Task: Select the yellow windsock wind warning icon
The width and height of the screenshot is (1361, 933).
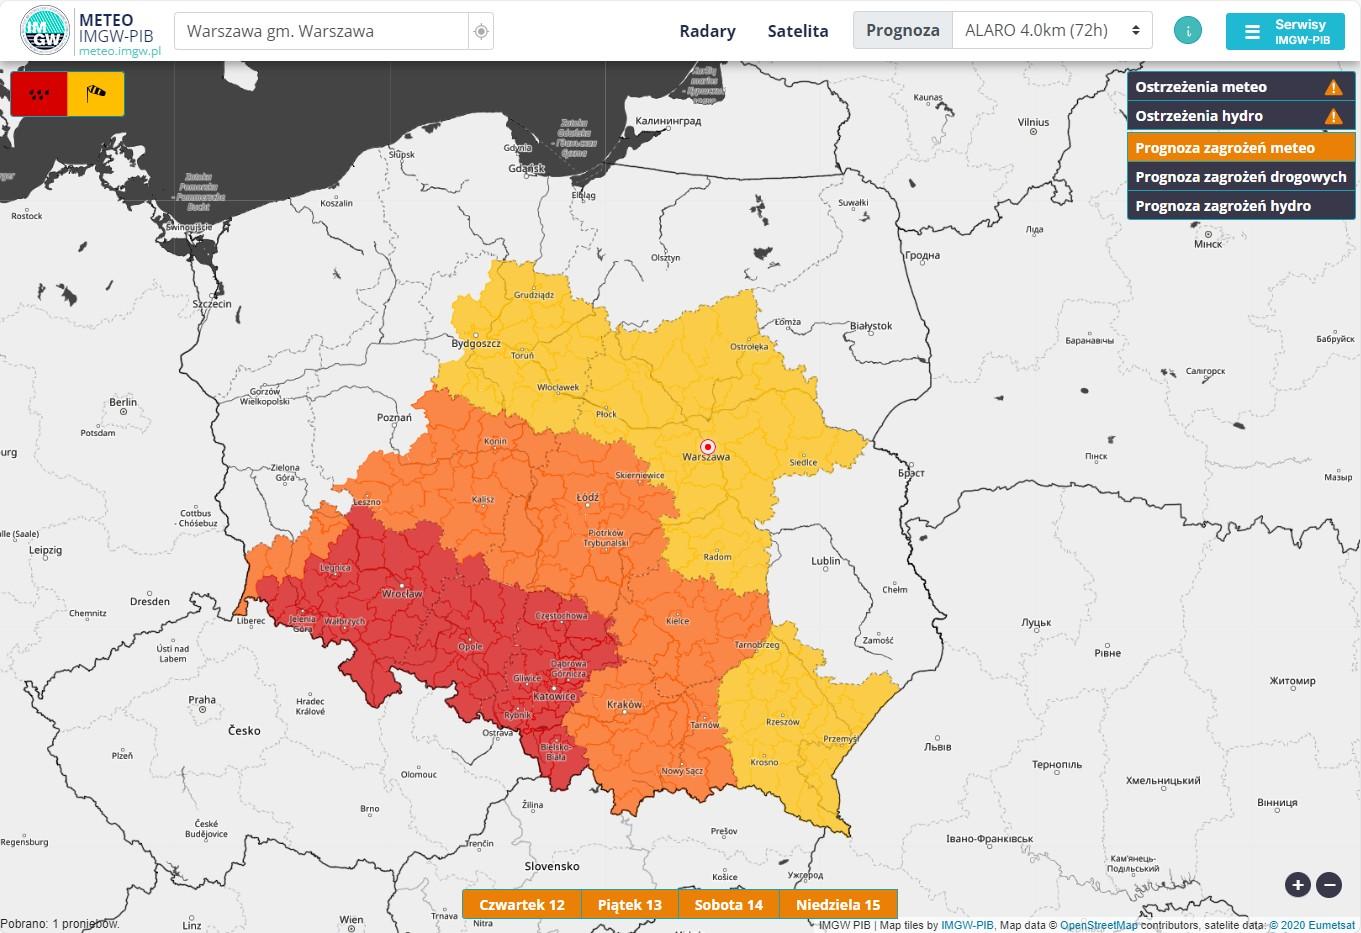Action: (x=96, y=94)
